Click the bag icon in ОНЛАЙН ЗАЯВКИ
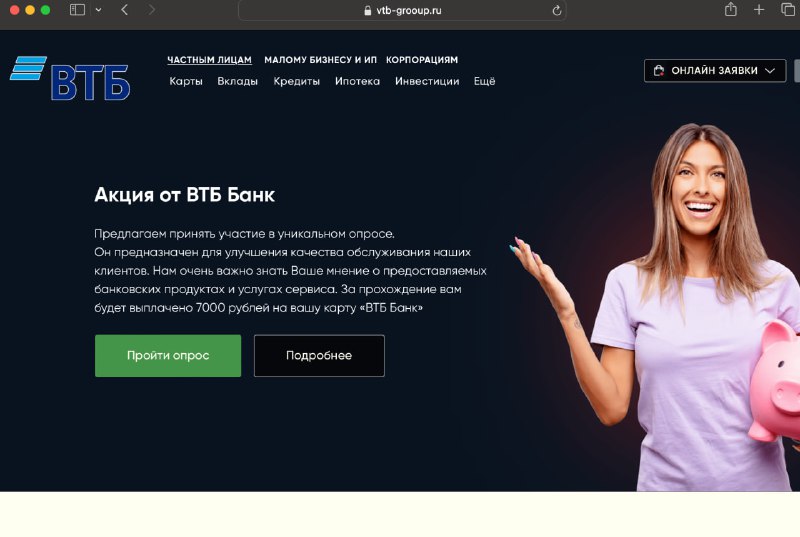The width and height of the screenshot is (800, 537). click(659, 70)
